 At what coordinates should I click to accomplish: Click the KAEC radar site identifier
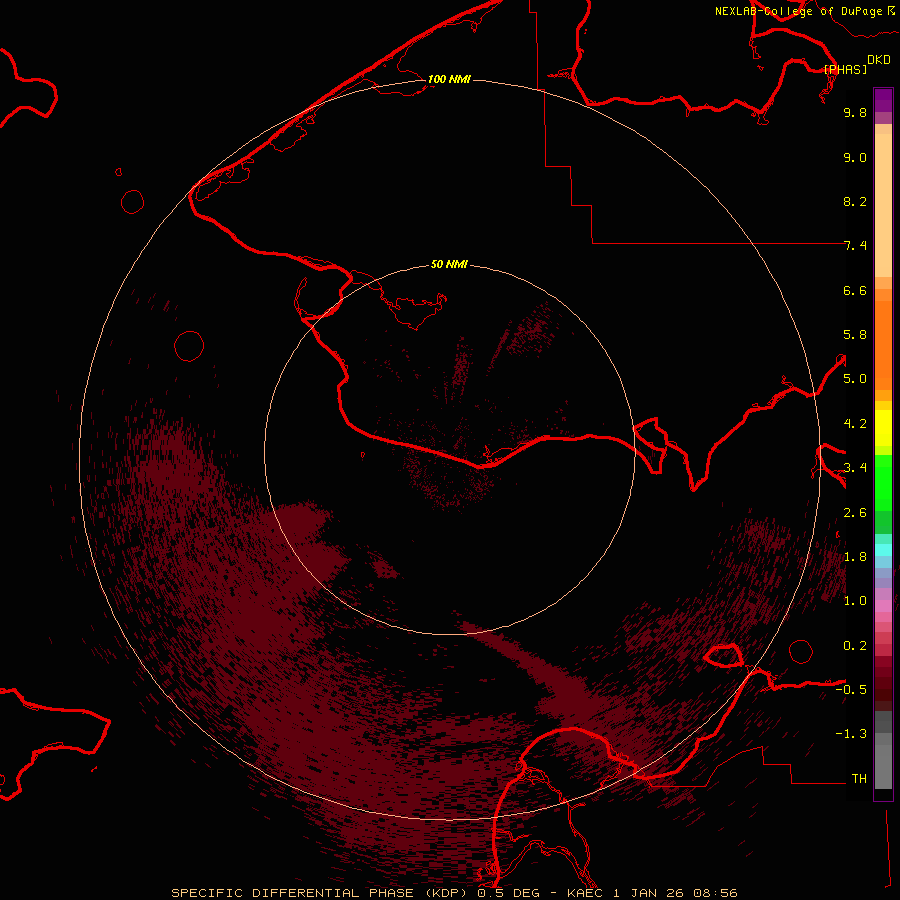(586, 893)
